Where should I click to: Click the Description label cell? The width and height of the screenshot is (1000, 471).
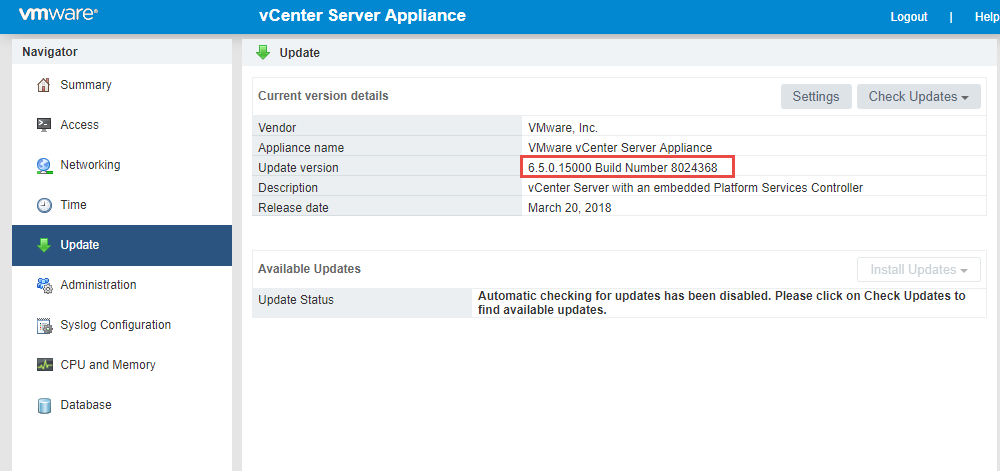(x=387, y=188)
